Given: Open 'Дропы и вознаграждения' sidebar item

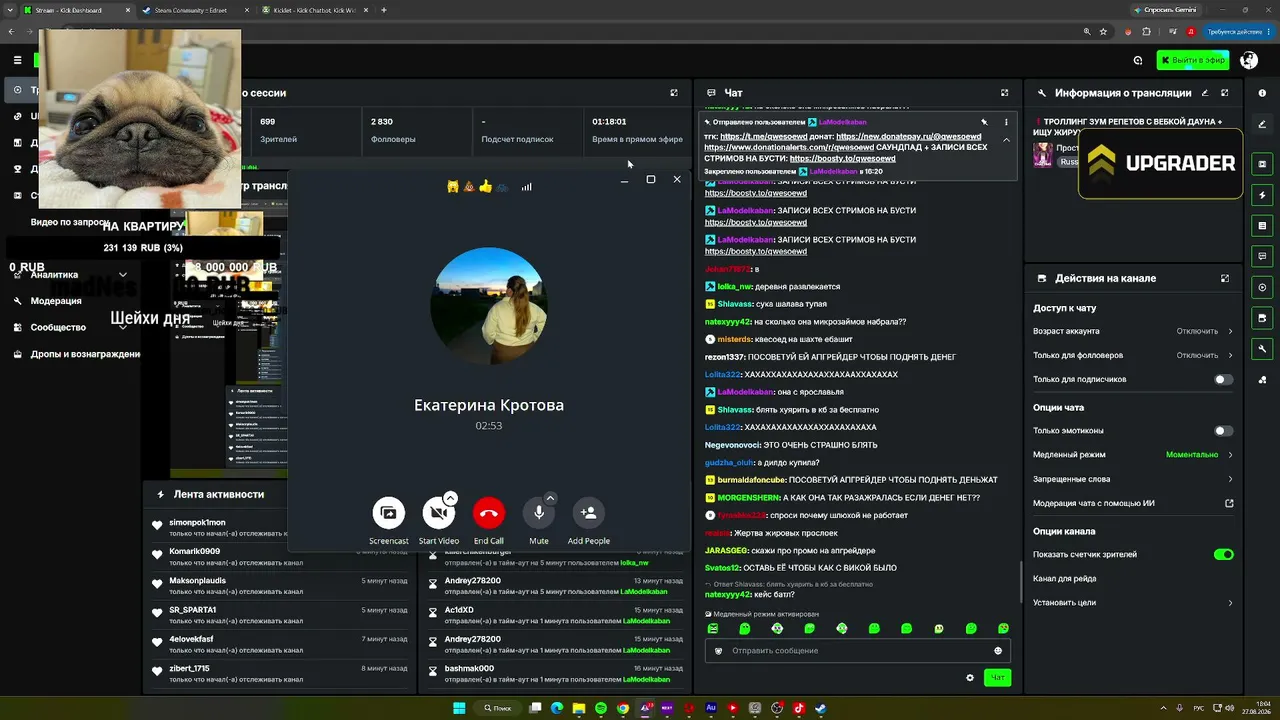Looking at the screenshot, I should [76, 354].
